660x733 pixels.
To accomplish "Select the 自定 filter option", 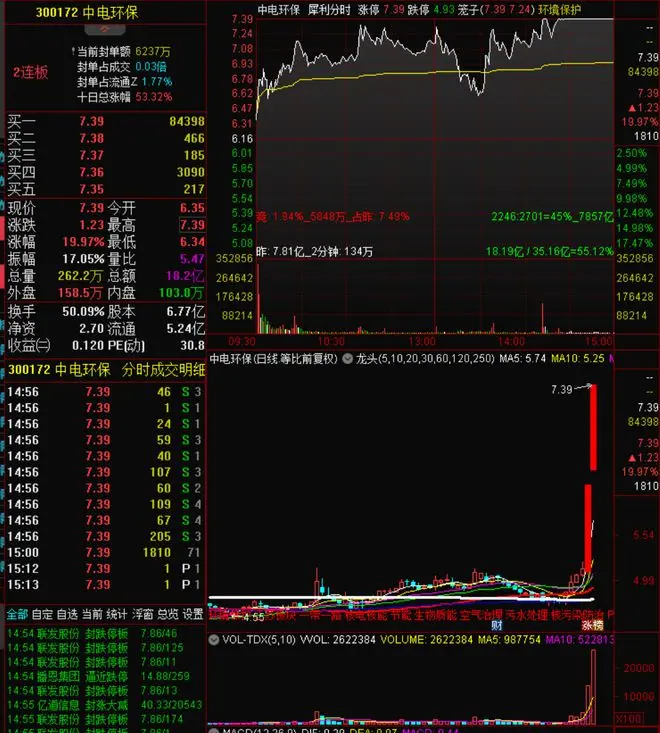I will [x=42, y=613].
